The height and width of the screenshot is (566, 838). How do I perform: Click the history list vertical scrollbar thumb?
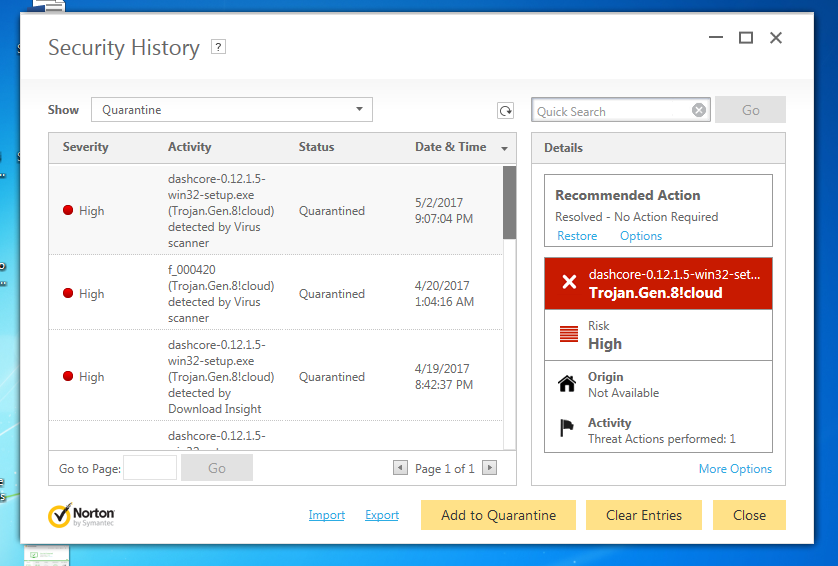pyautogui.click(x=509, y=203)
